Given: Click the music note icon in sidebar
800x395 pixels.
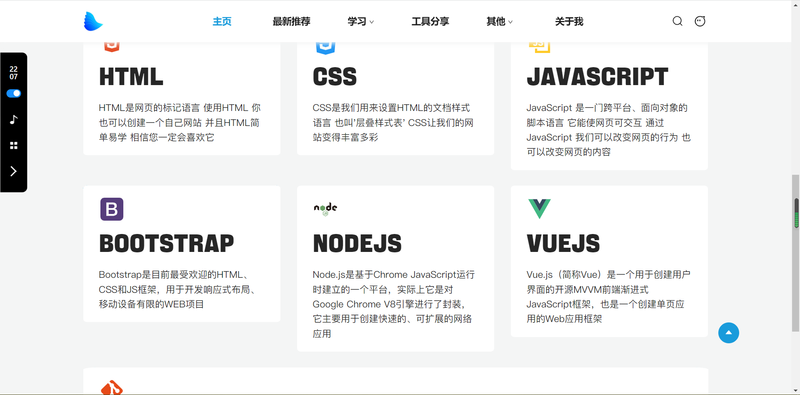Looking at the screenshot, I should click(14, 119).
